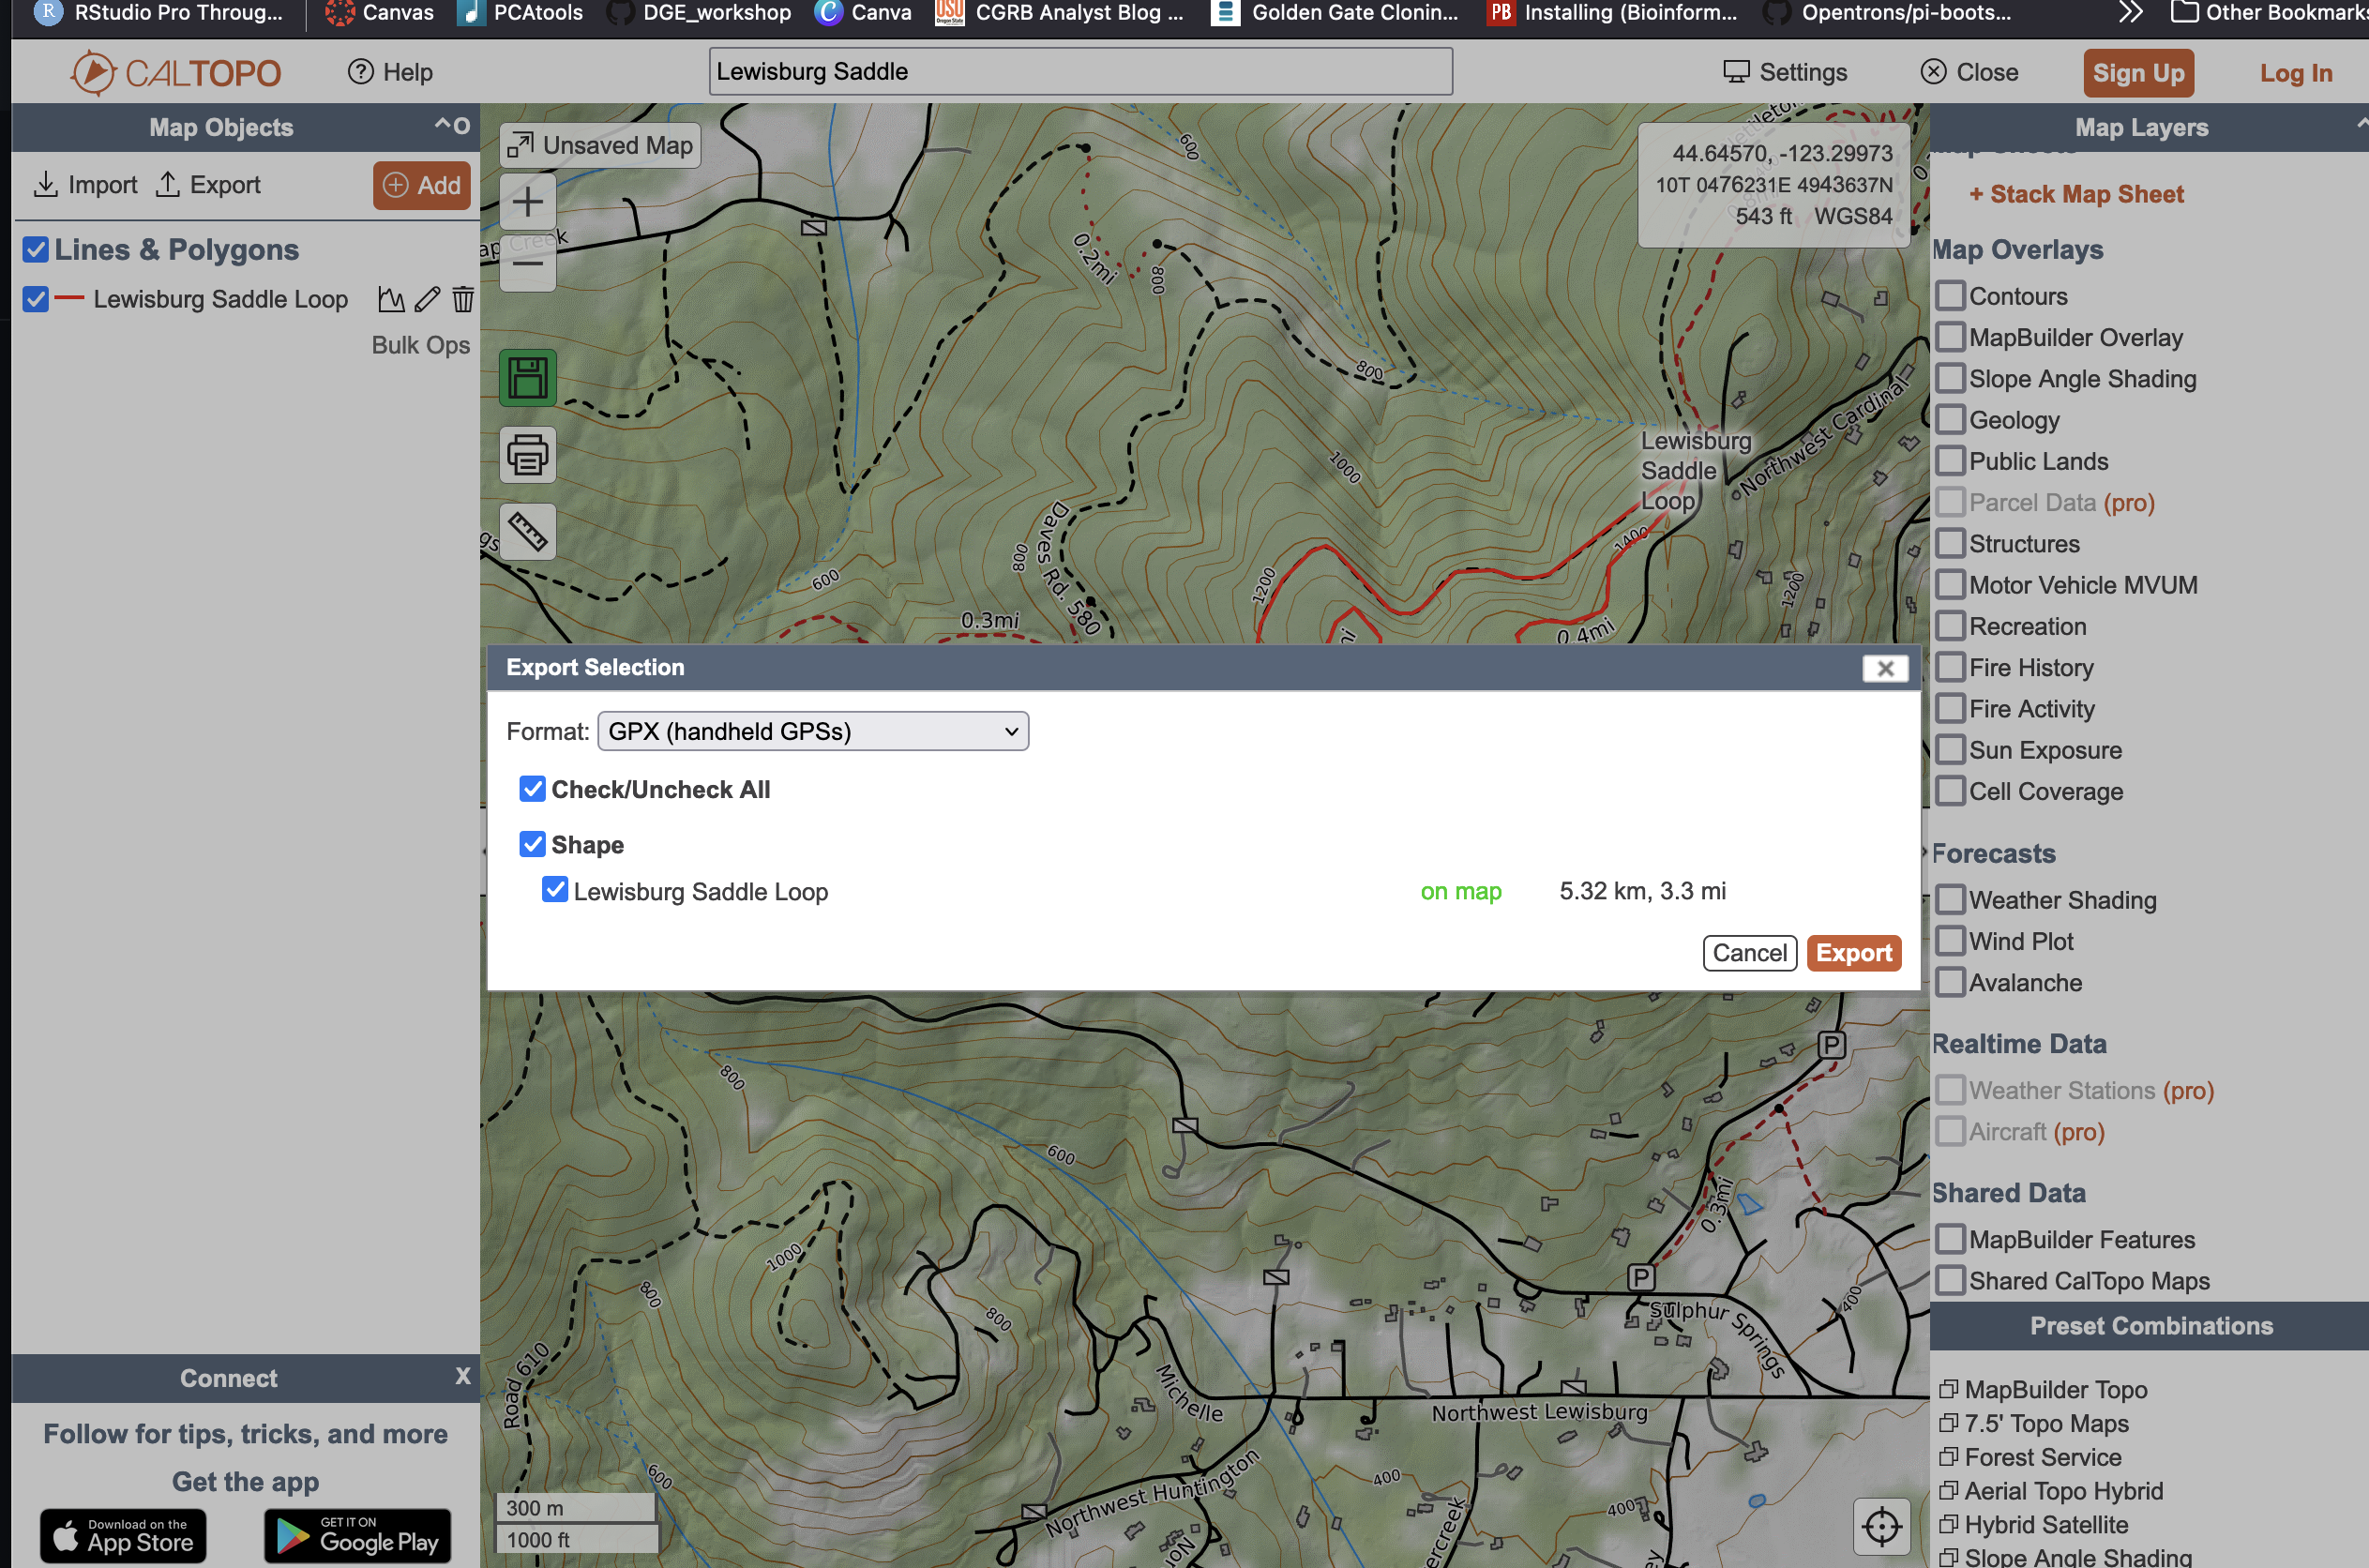Click Cancel to dismiss export dialog

click(x=1750, y=952)
